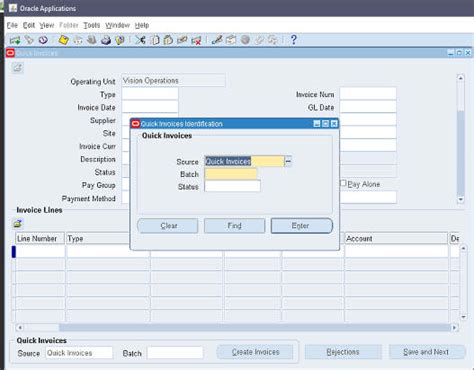Click the folder icon above Operating Unit

tap(18, 68)
